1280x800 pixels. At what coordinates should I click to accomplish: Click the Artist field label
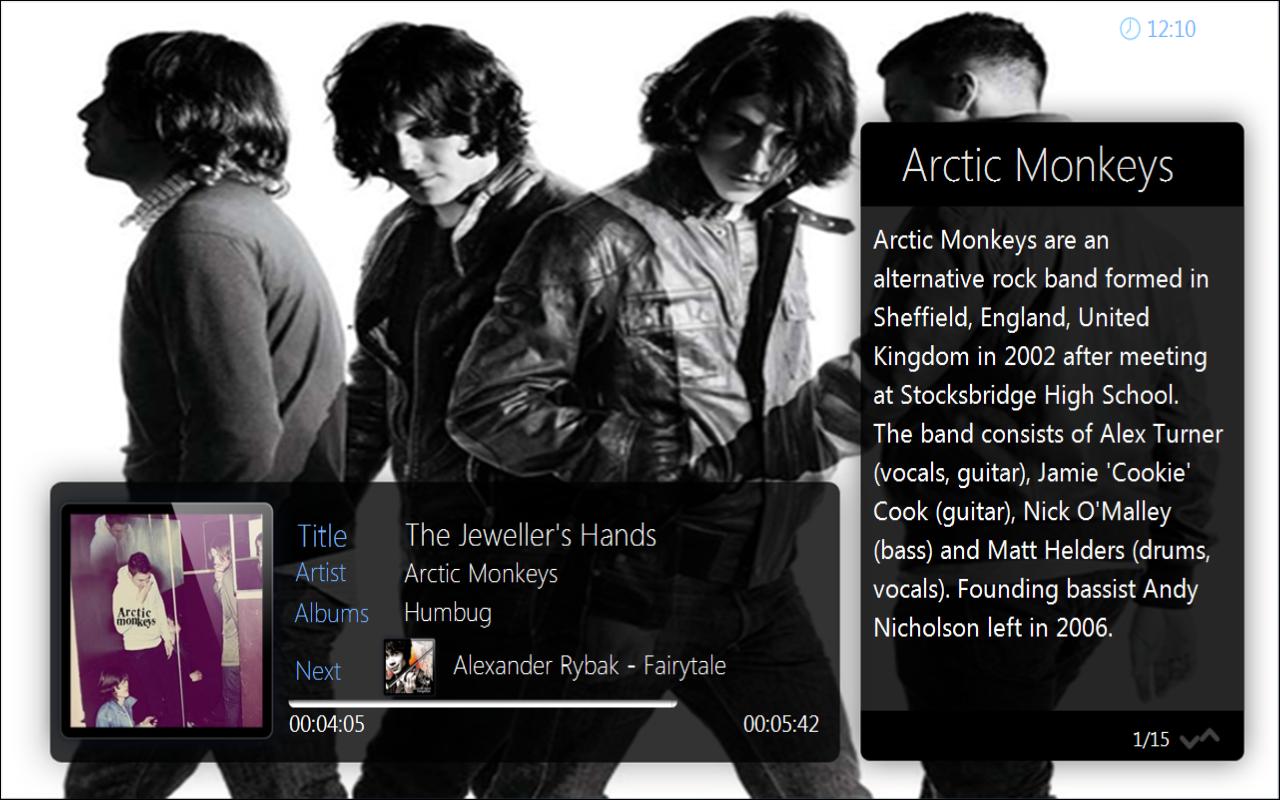(321, 573)
